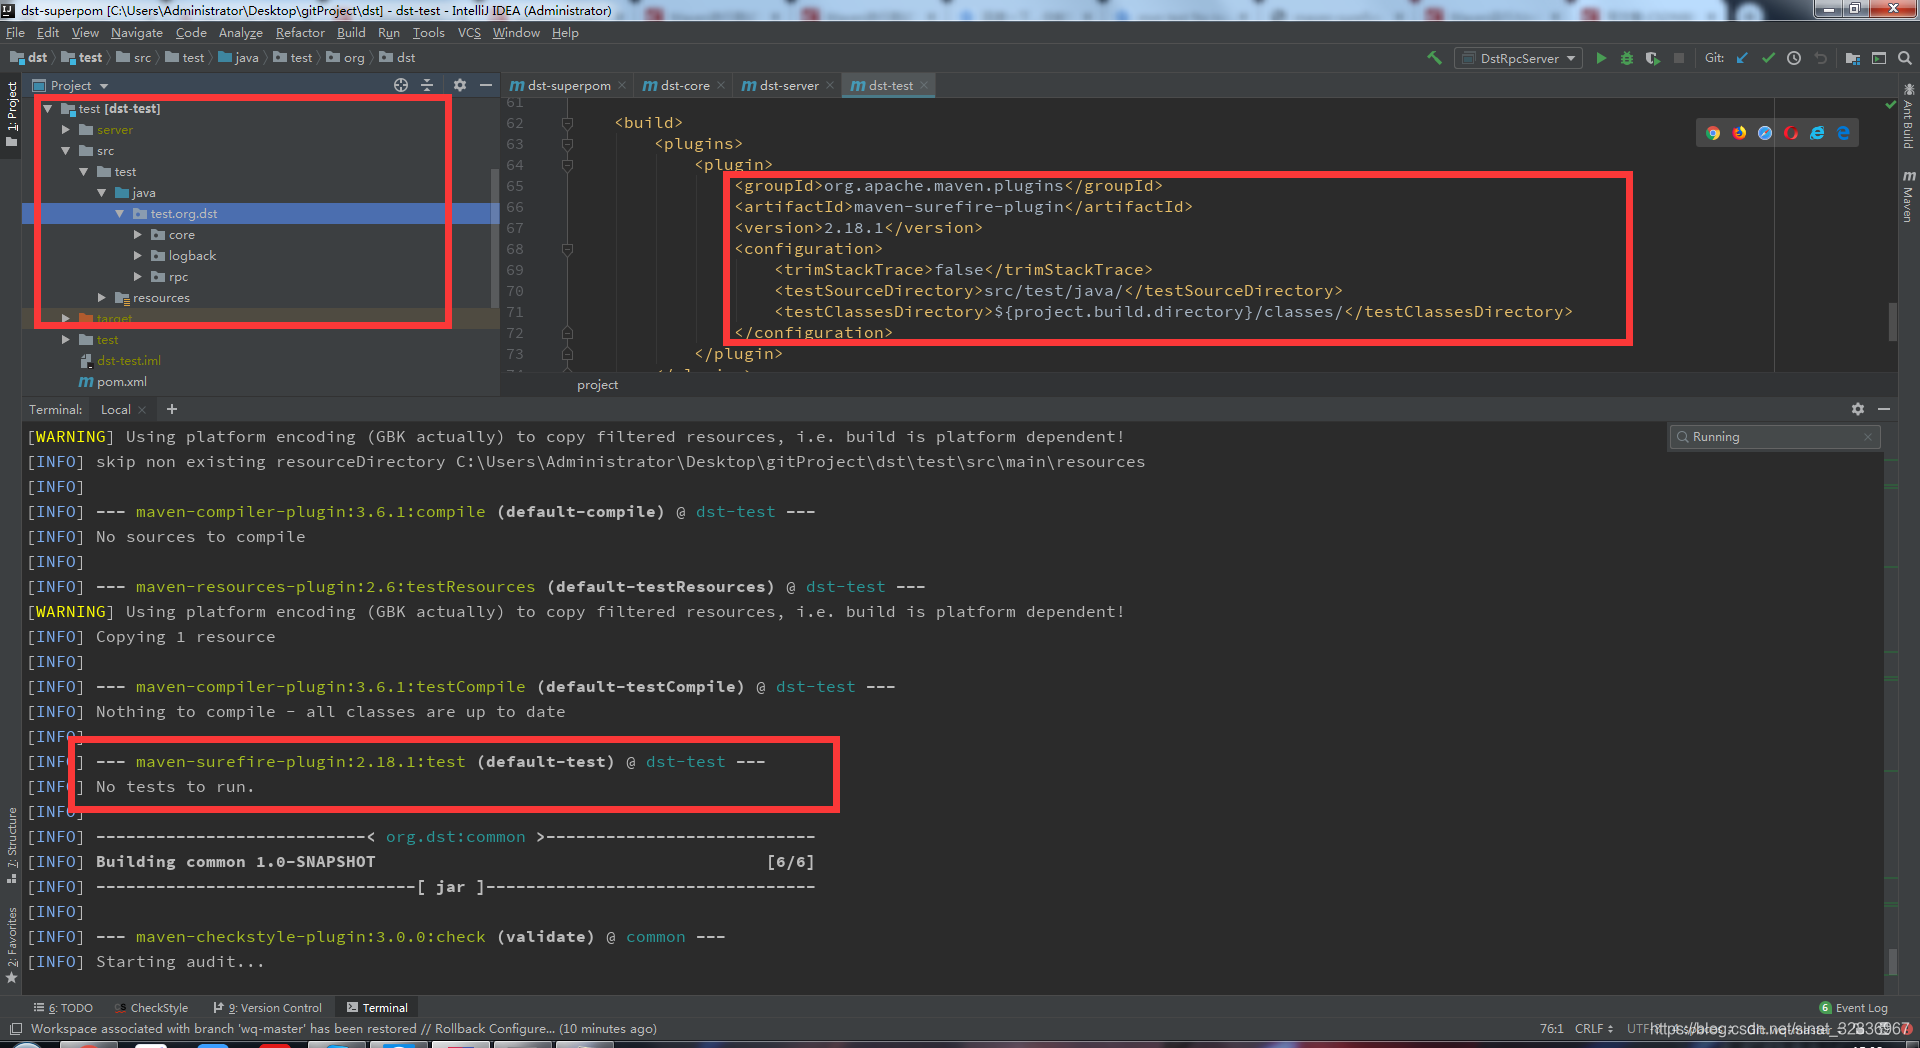The height and width of the screenshot is (1048, 1920).
Task: Open the Version Control tool window
Action: click(x=267, y=1008)
